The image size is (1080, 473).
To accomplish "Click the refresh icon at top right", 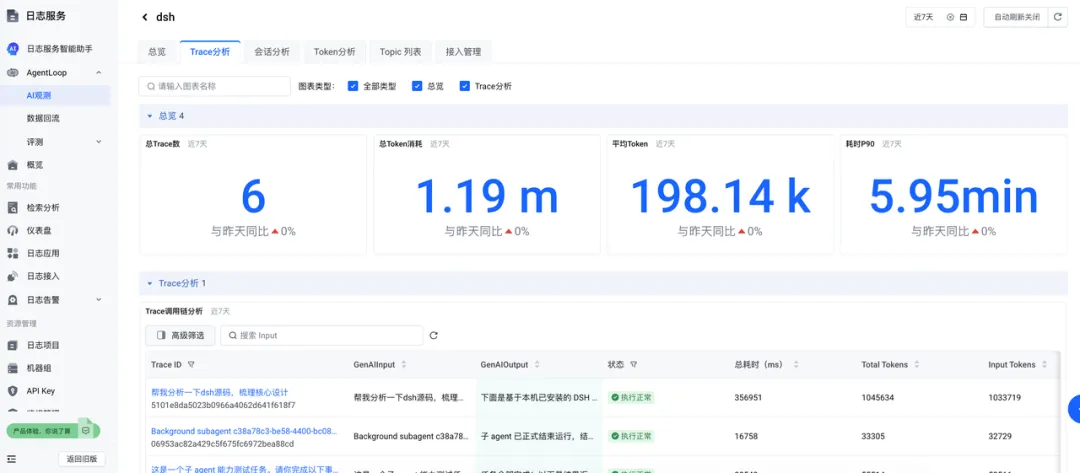I will pos(1059,17).
